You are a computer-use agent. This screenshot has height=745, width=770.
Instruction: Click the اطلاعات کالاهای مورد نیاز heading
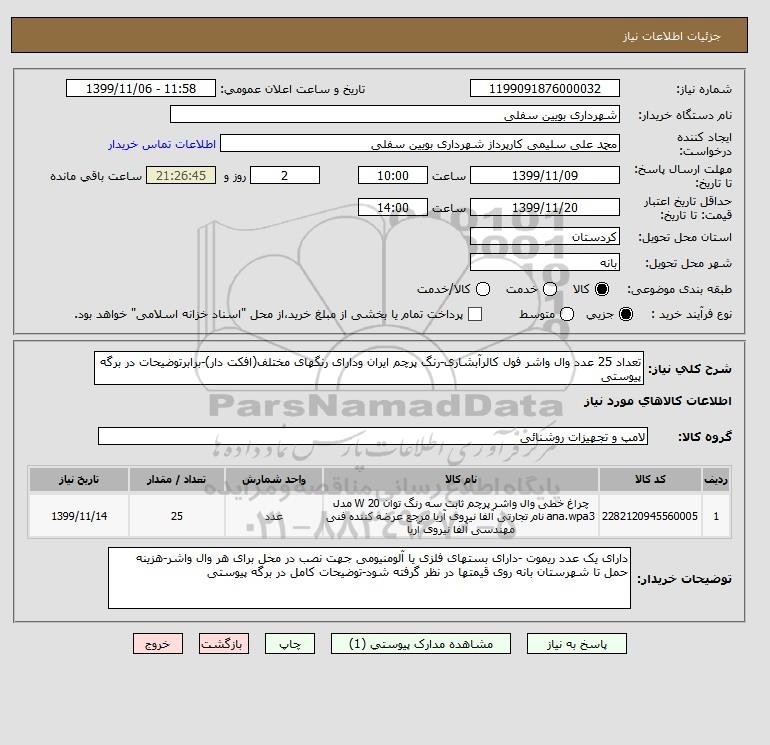658,401
